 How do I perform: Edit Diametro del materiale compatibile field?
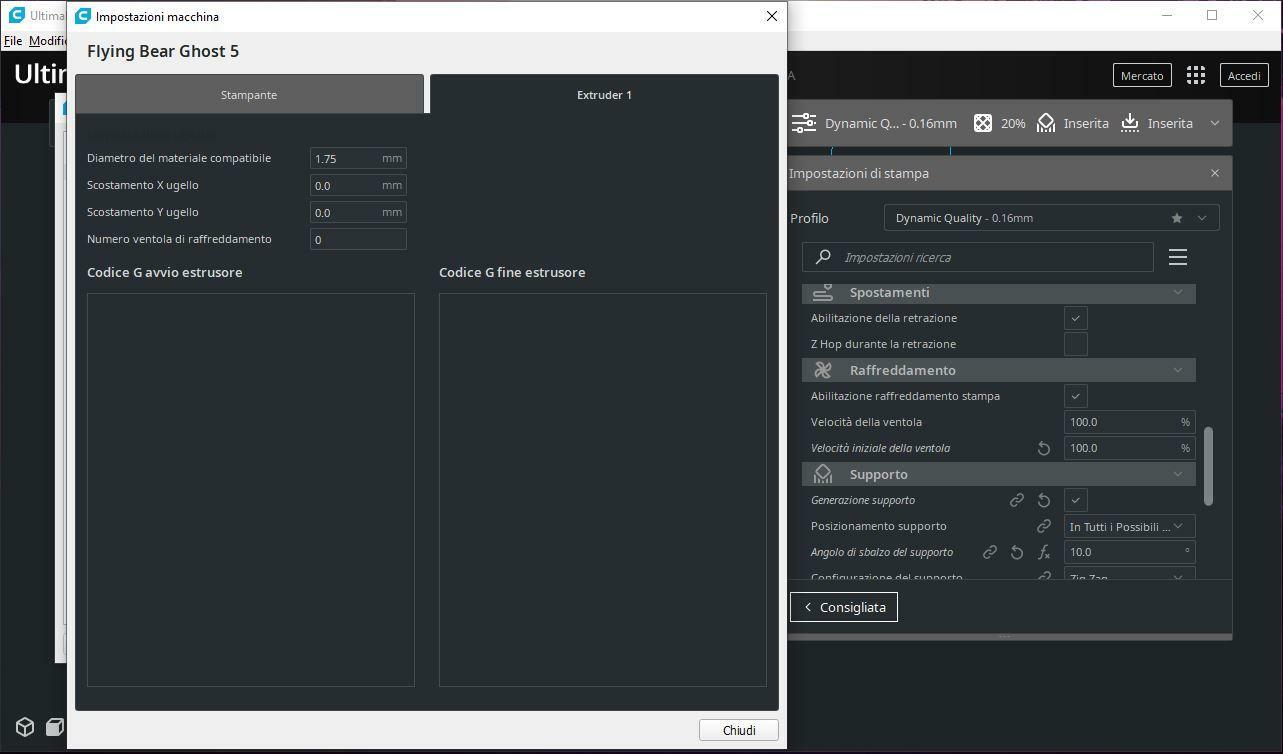point(358,158)
